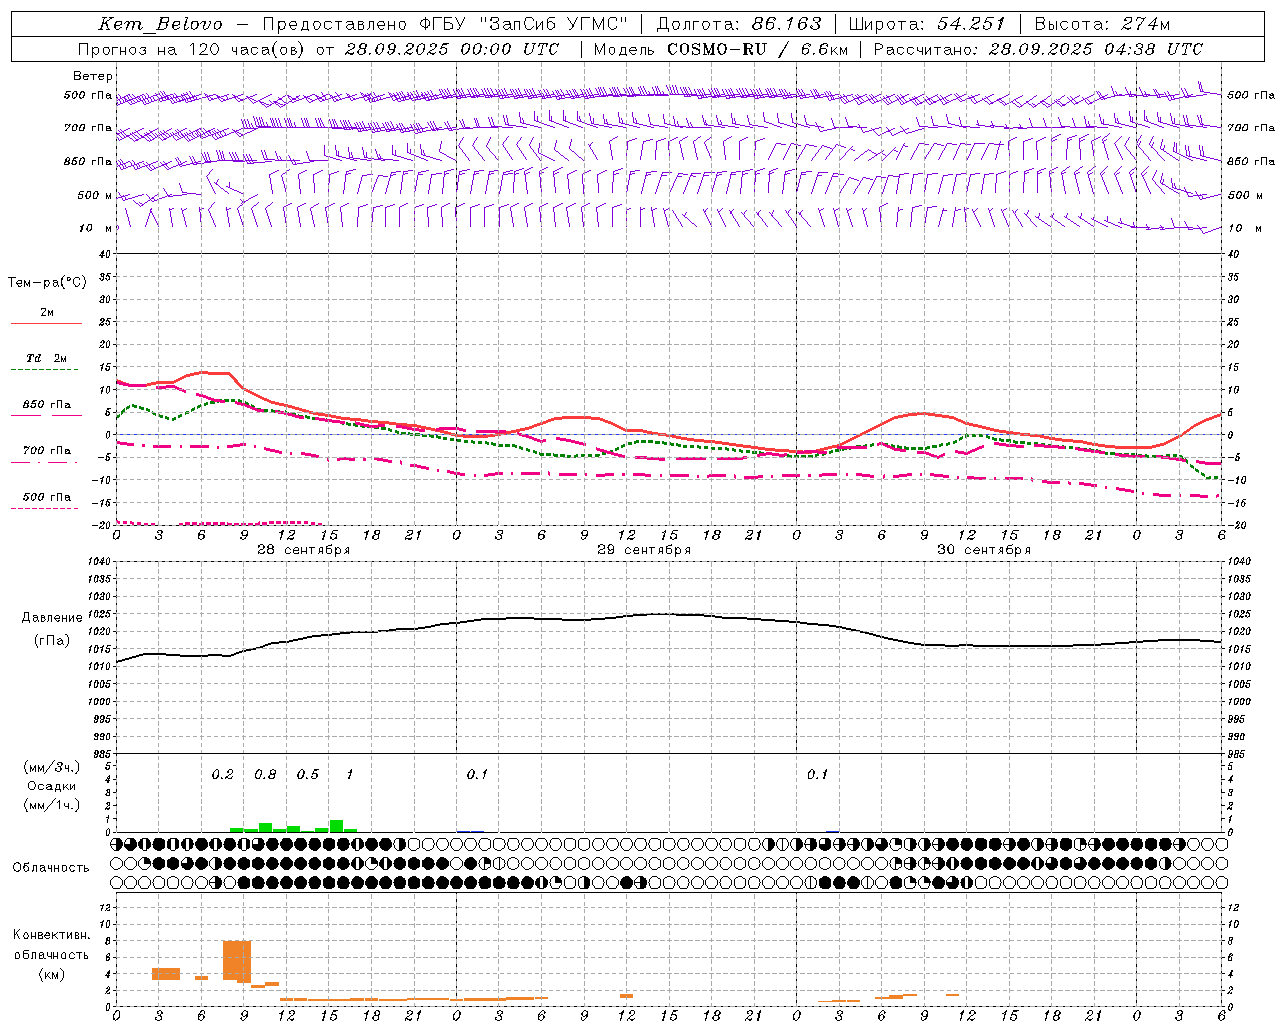Click the Ветер panel label
Screen dimensions: 1280x1024
pyautogui.click(x=93, y=76)
